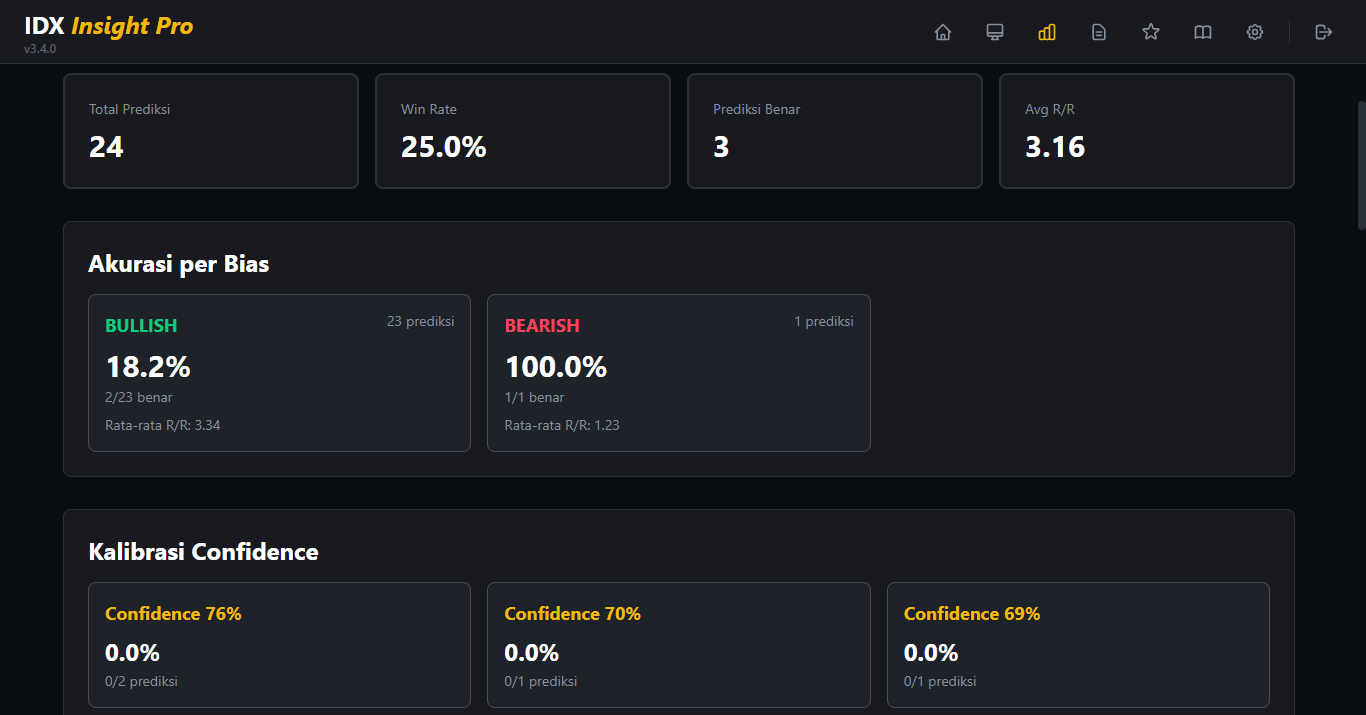The image size is (1366, 715).
Task: Click the highlighted bar chart statistics icon
Action: point(1047,32)
